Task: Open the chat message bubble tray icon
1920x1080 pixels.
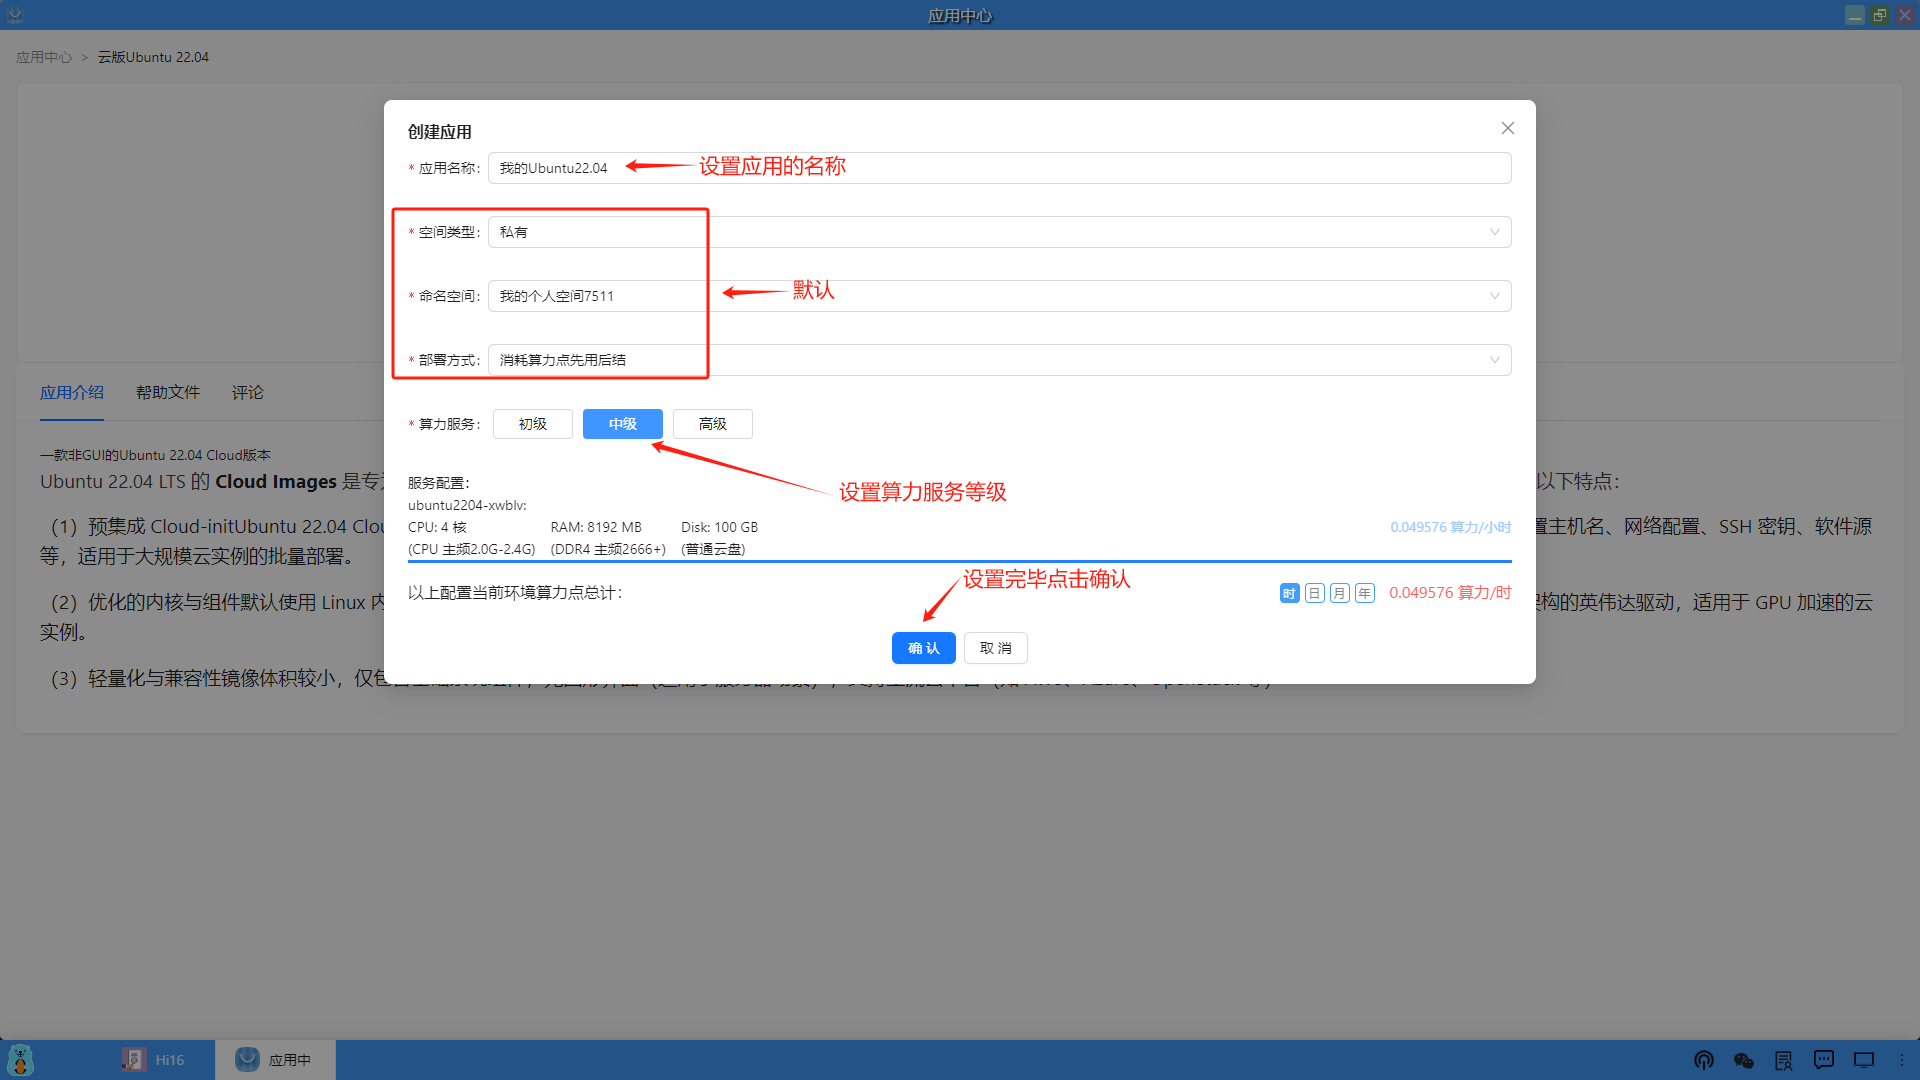Action: pos(1824,1060)
